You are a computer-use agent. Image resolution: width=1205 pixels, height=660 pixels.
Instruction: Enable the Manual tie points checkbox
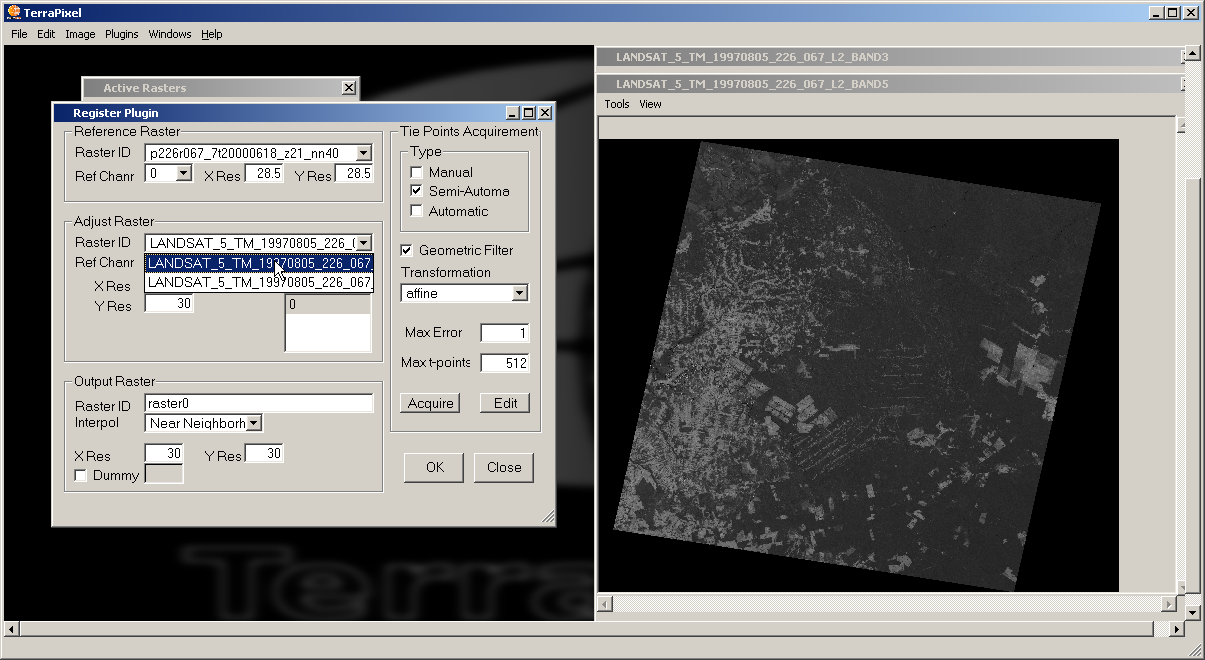417,172
